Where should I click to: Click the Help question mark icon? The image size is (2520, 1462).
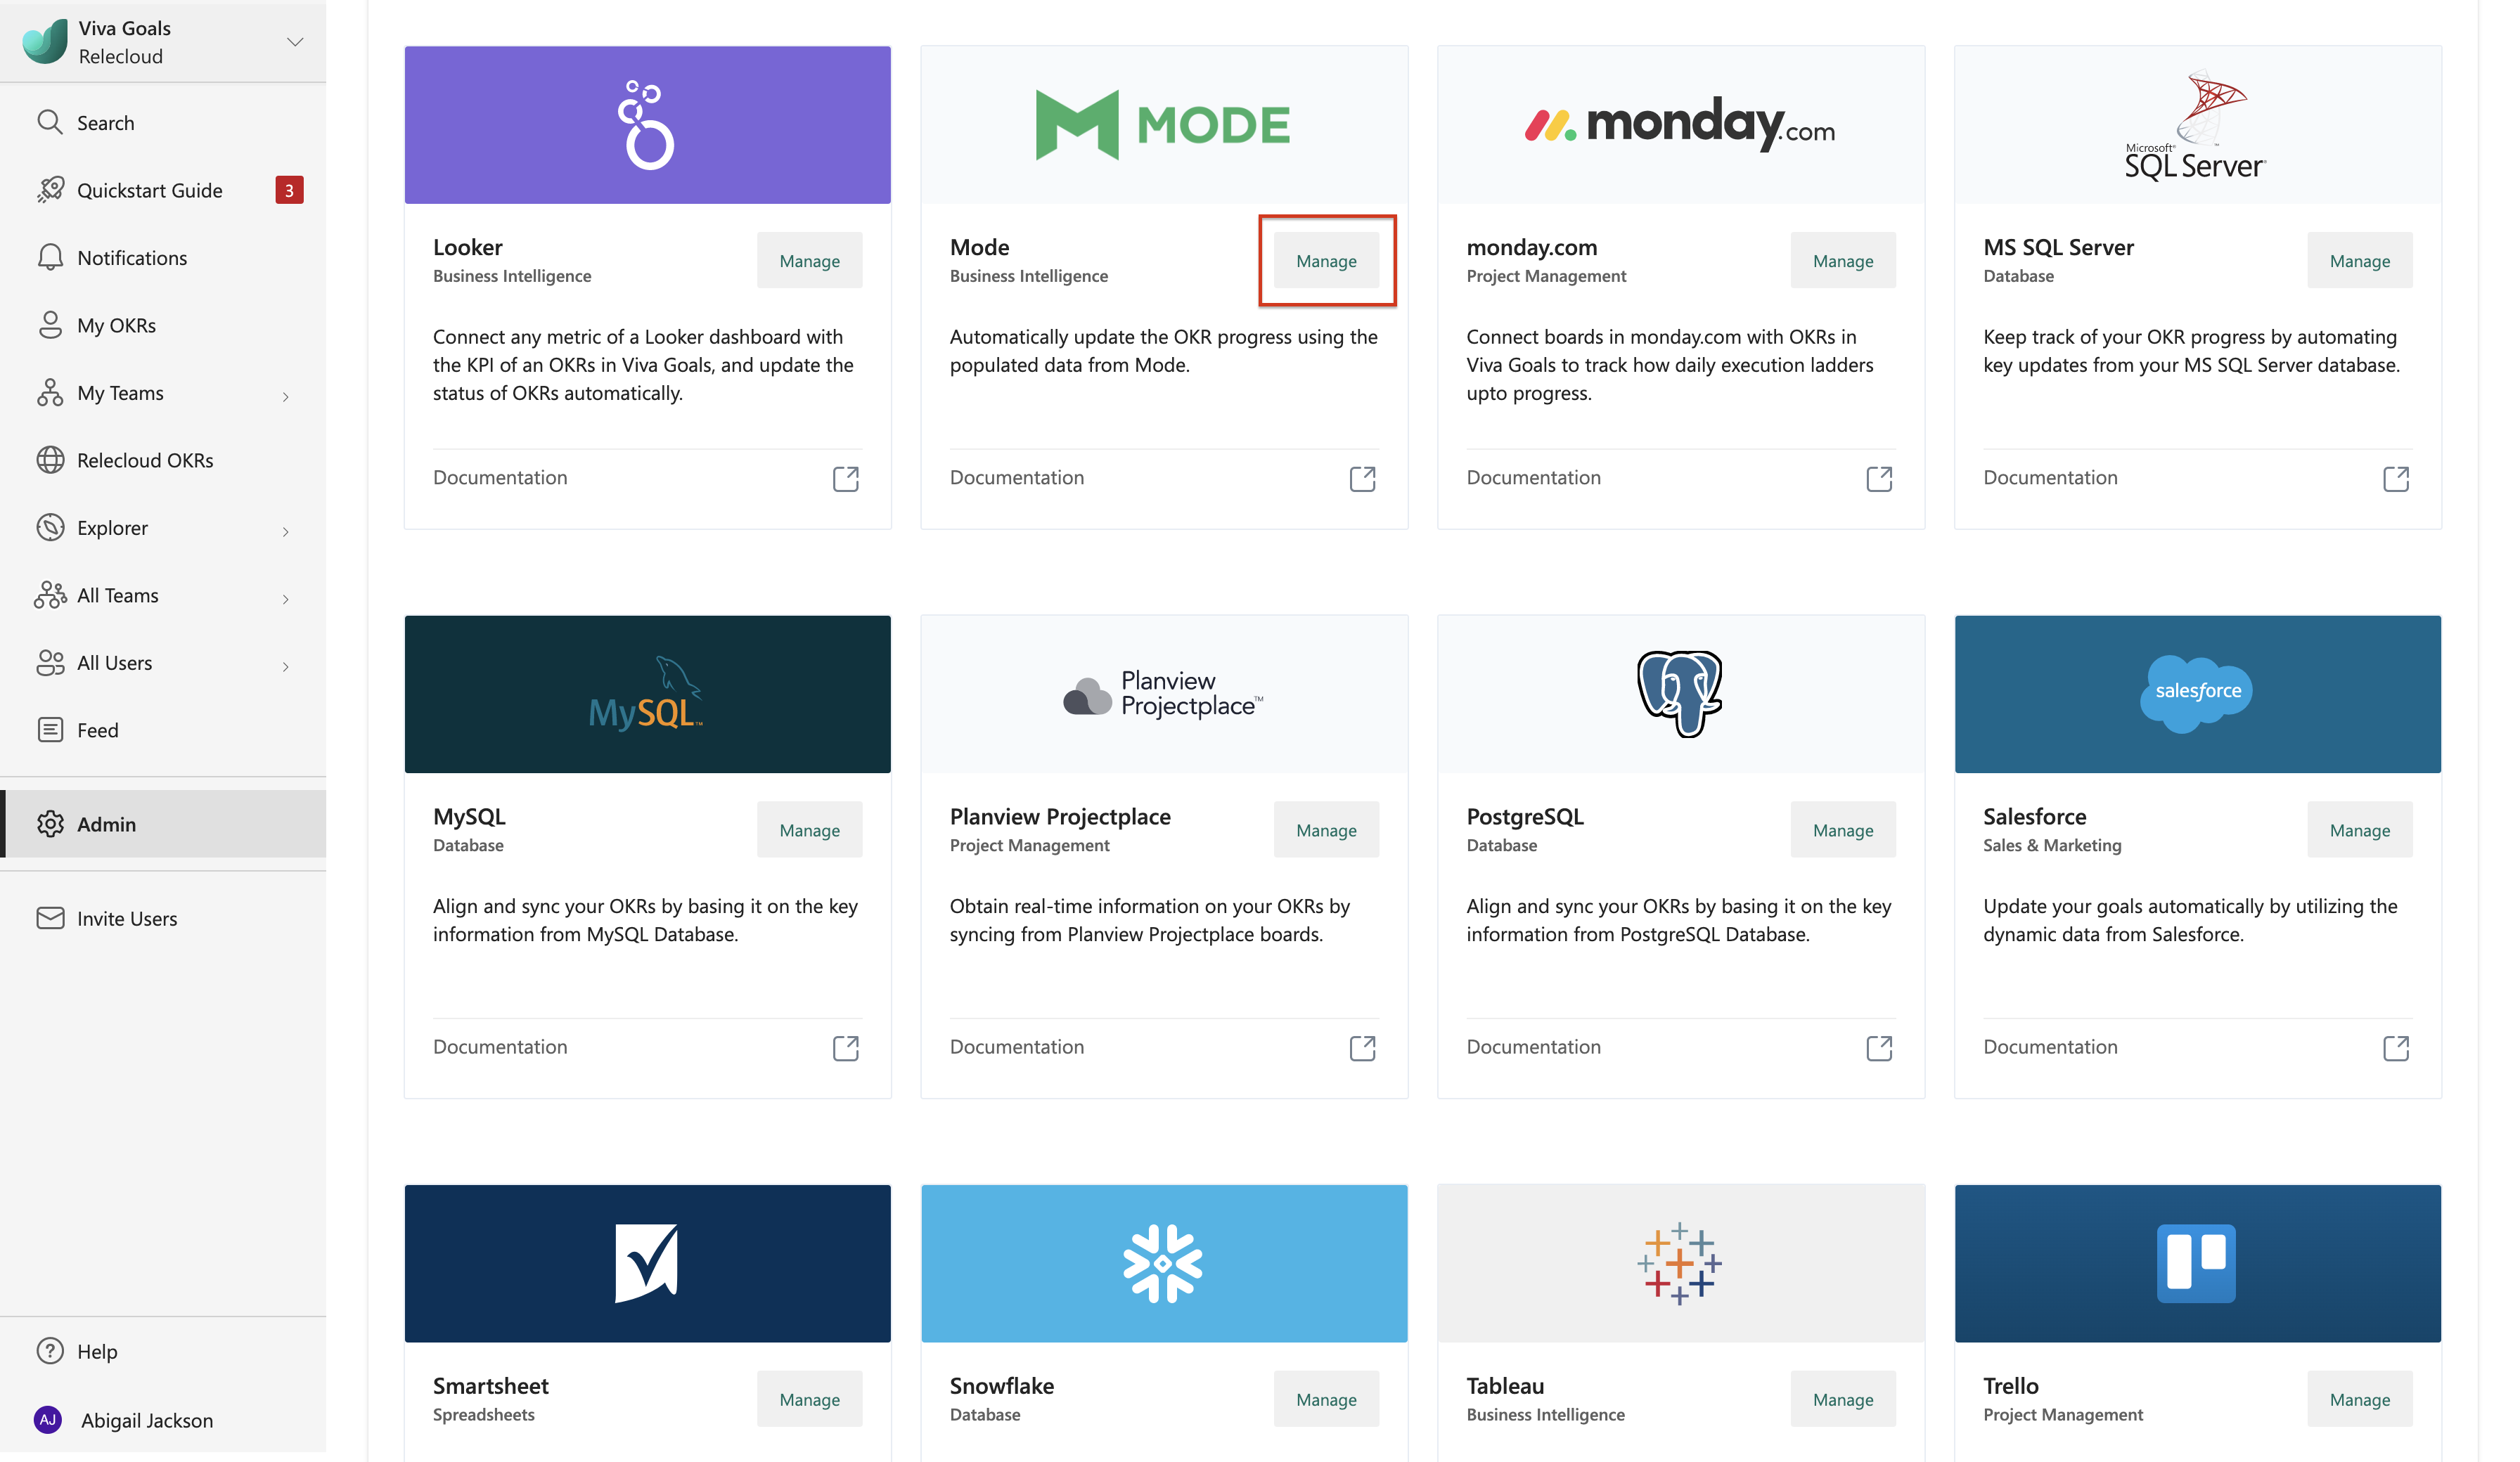coord(49,1351)
